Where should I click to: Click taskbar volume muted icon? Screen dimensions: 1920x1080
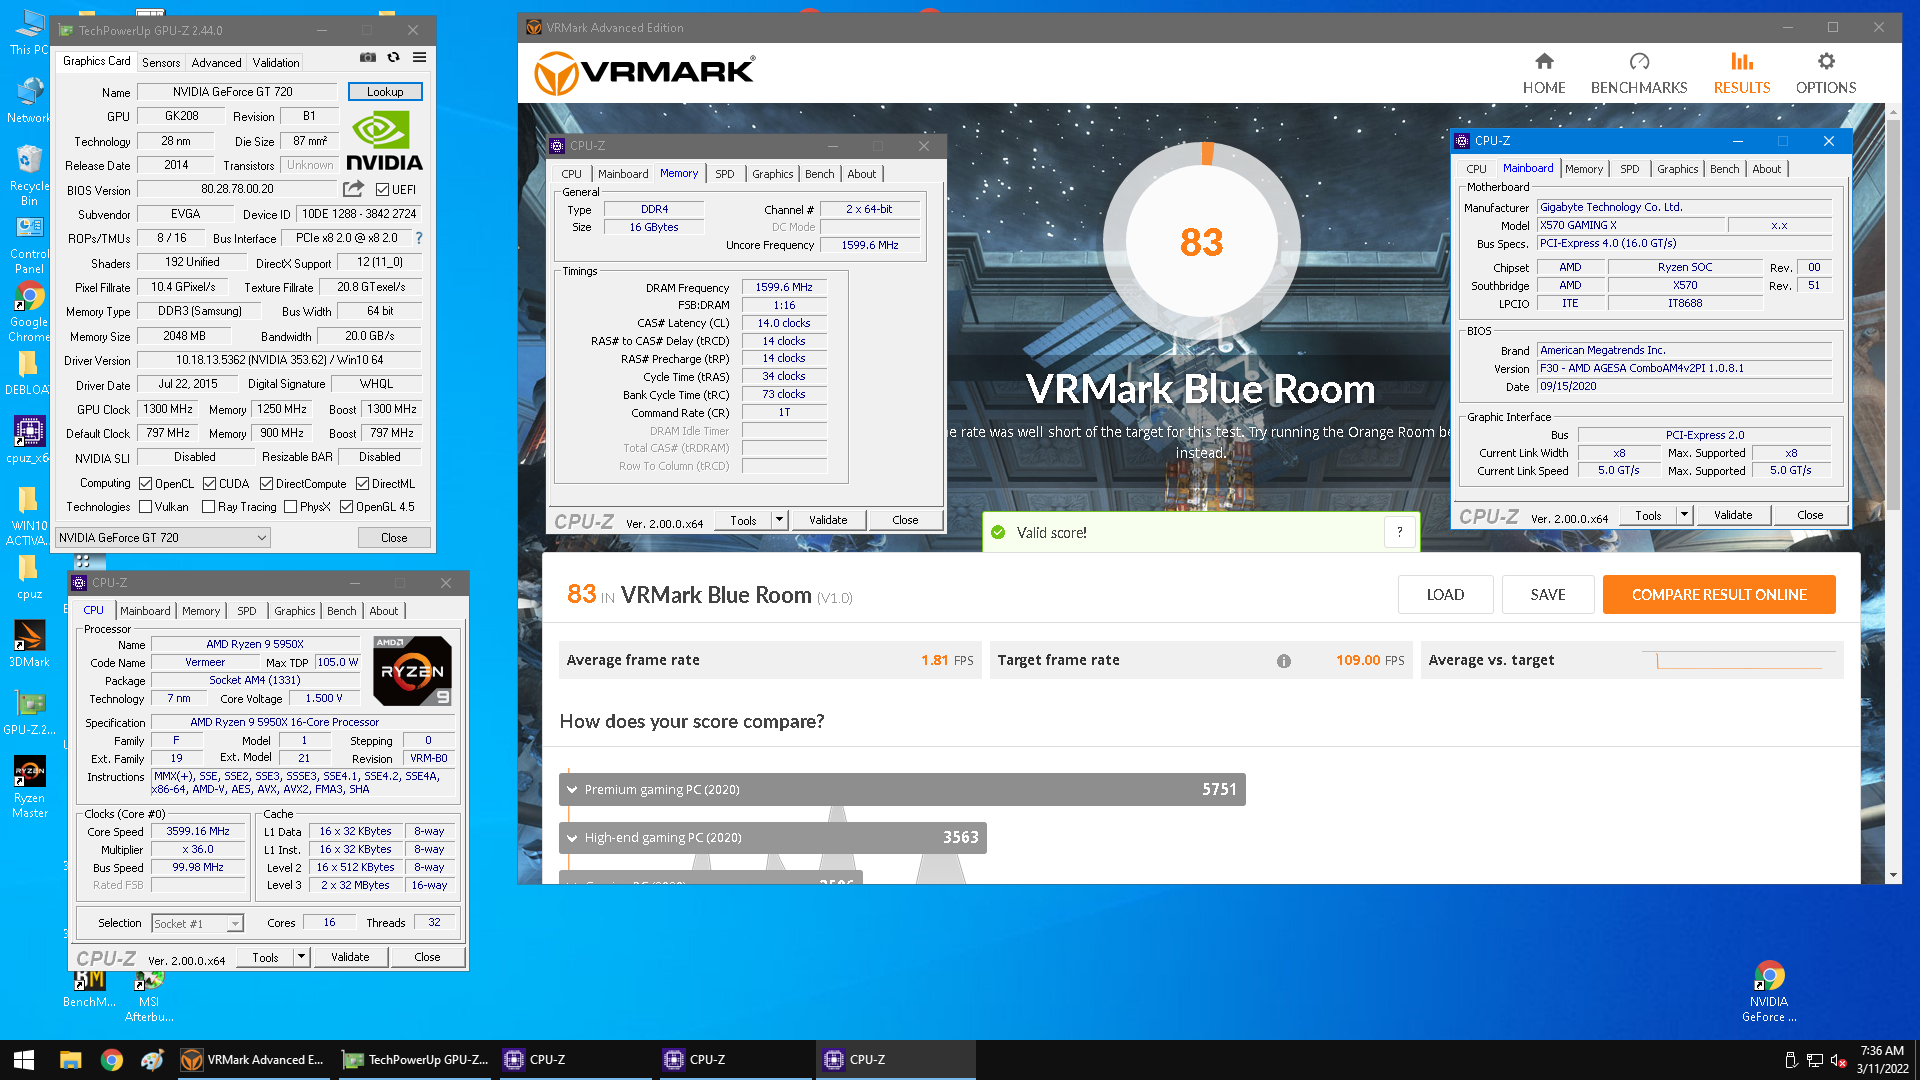(x=1838, y=1060)
